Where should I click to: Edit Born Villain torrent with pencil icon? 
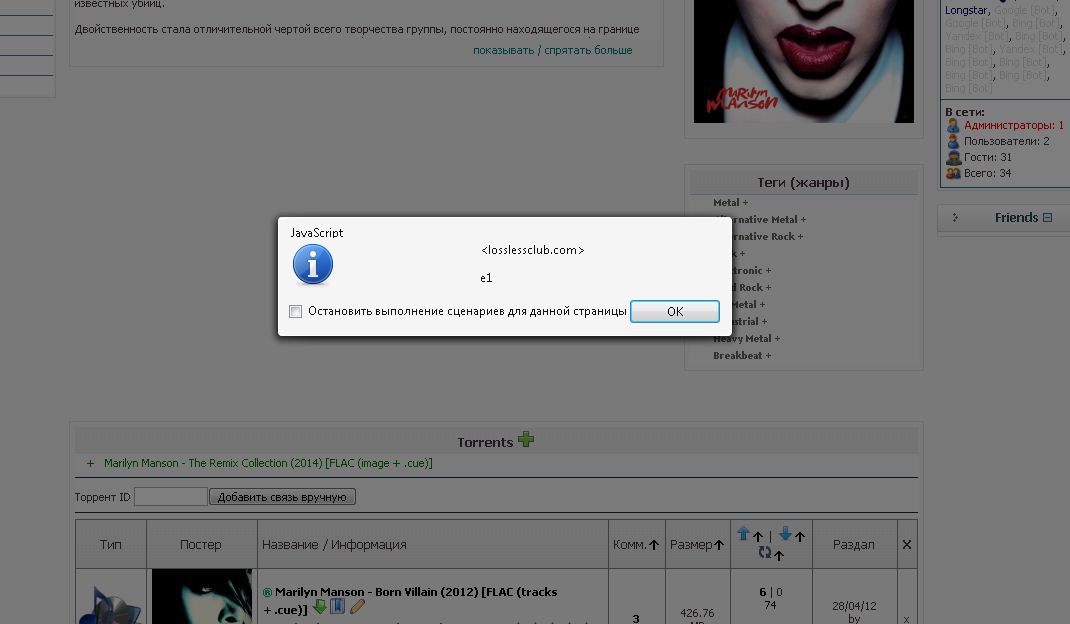pos(357,606)
